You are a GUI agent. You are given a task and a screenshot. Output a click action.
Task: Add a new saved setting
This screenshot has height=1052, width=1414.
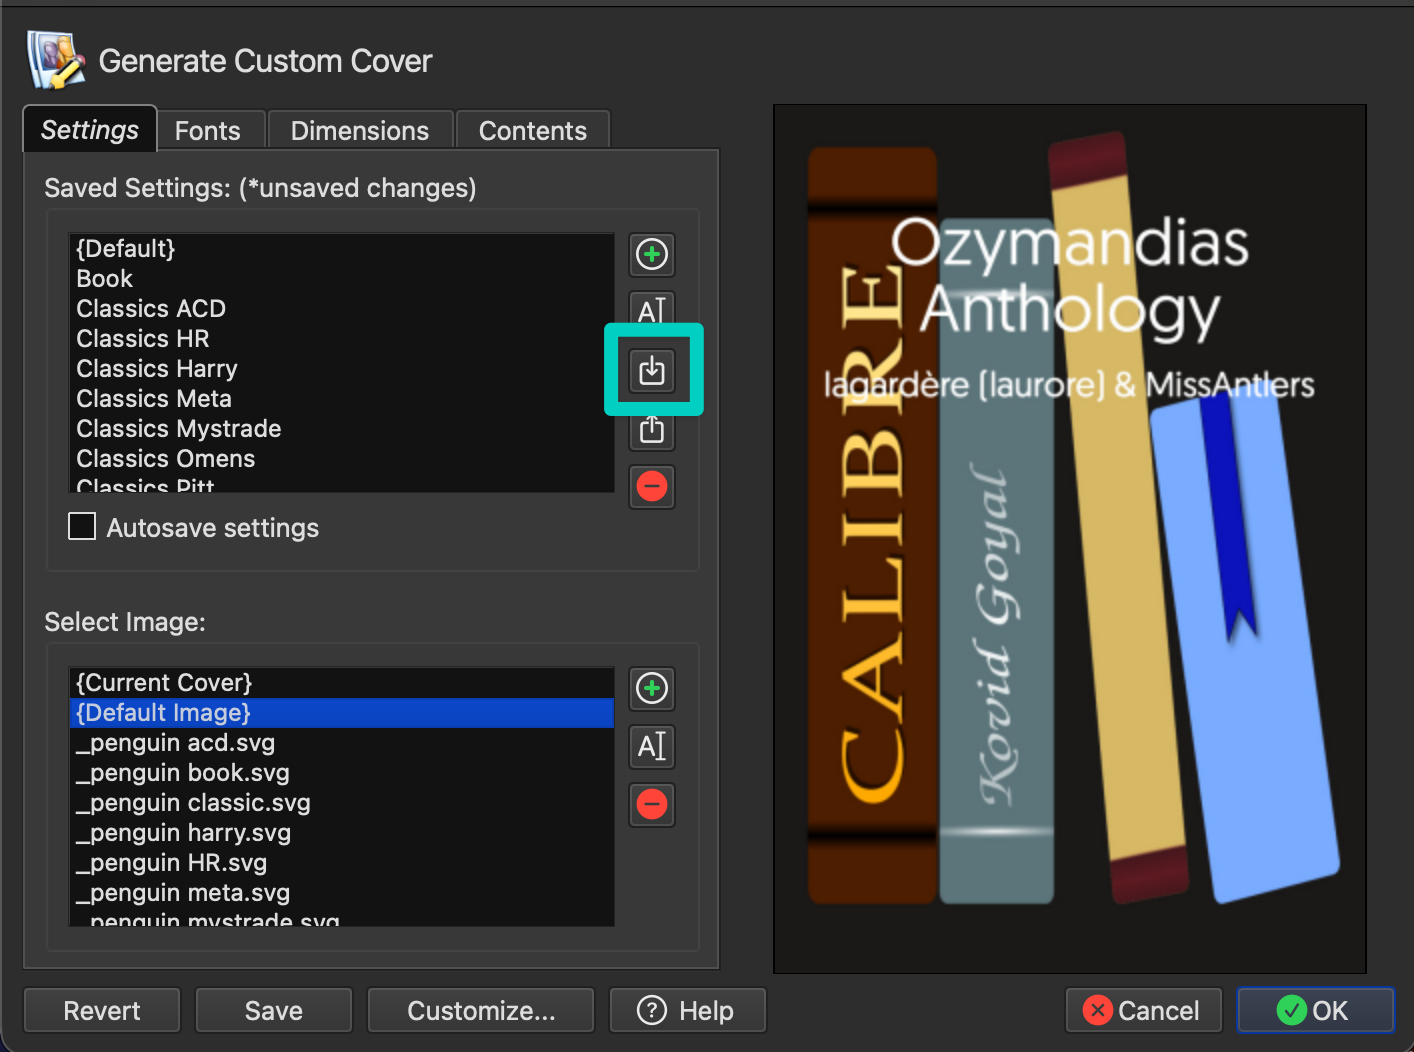click(652, 254)
